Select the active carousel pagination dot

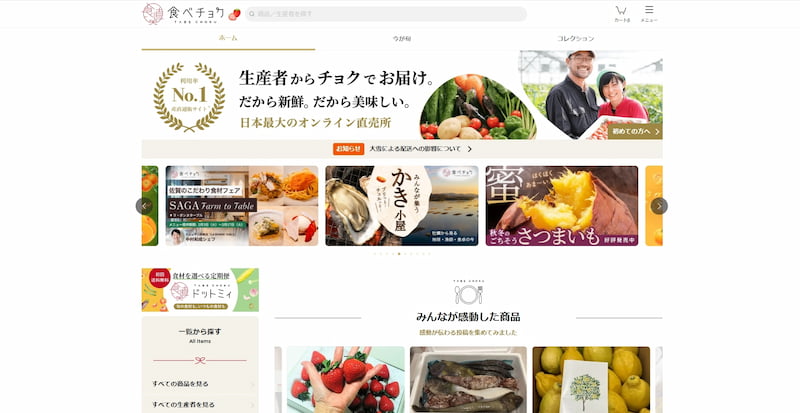click(x=399, y=253)
